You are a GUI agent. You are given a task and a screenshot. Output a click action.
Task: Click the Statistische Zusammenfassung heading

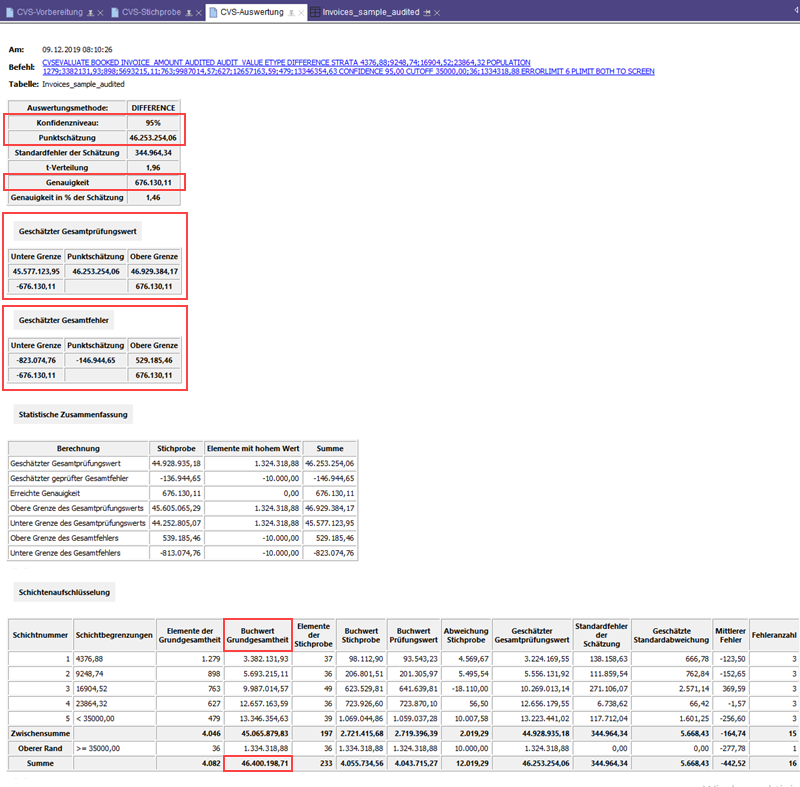coord(73,413)
